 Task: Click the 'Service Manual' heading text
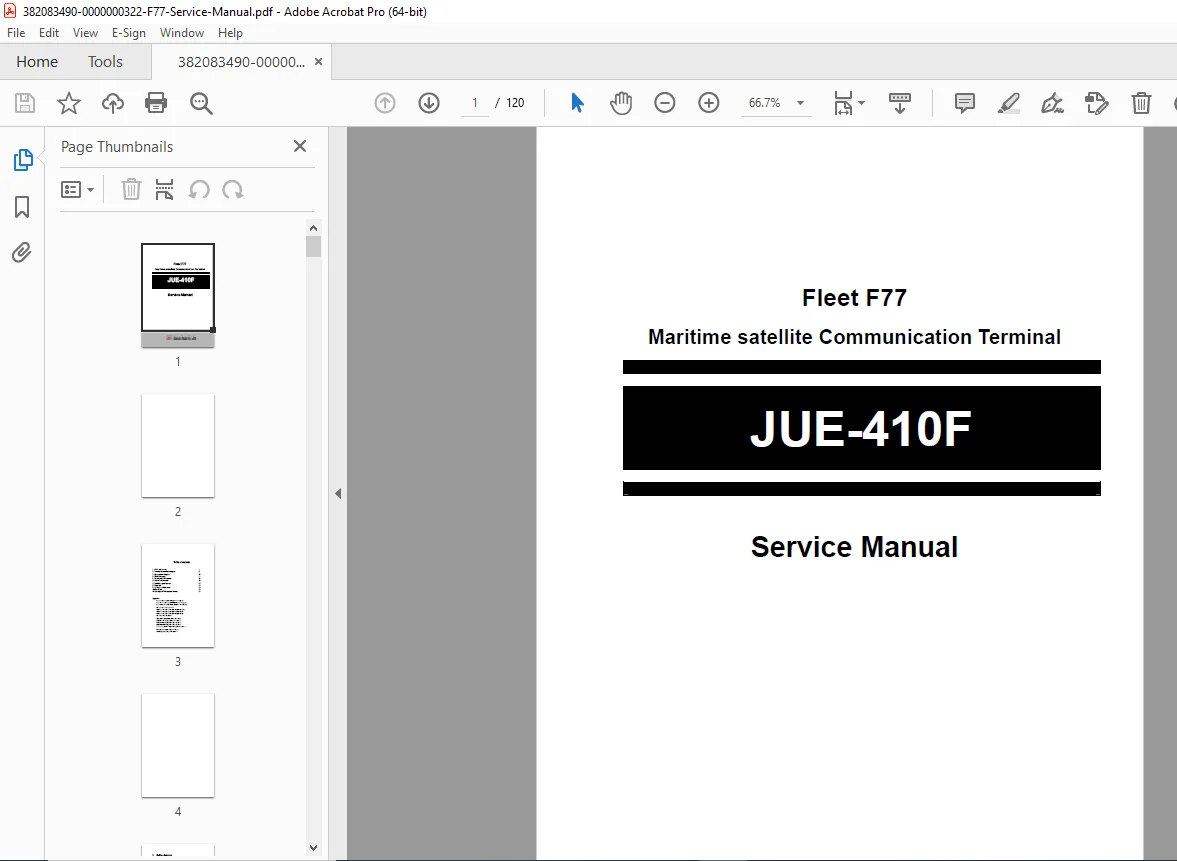click(x=854, y=546)
